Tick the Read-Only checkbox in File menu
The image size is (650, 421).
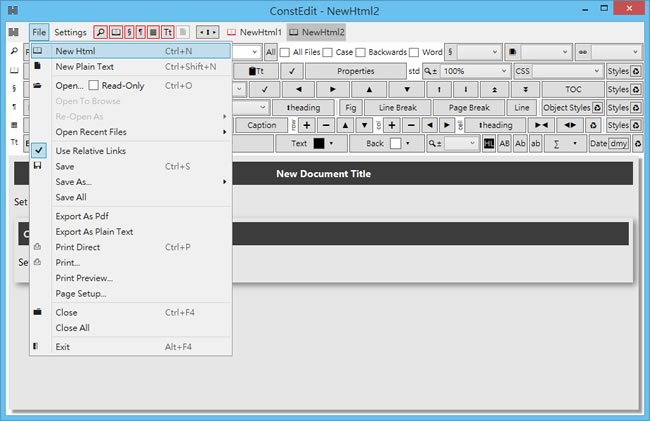[x=94, y=85]
